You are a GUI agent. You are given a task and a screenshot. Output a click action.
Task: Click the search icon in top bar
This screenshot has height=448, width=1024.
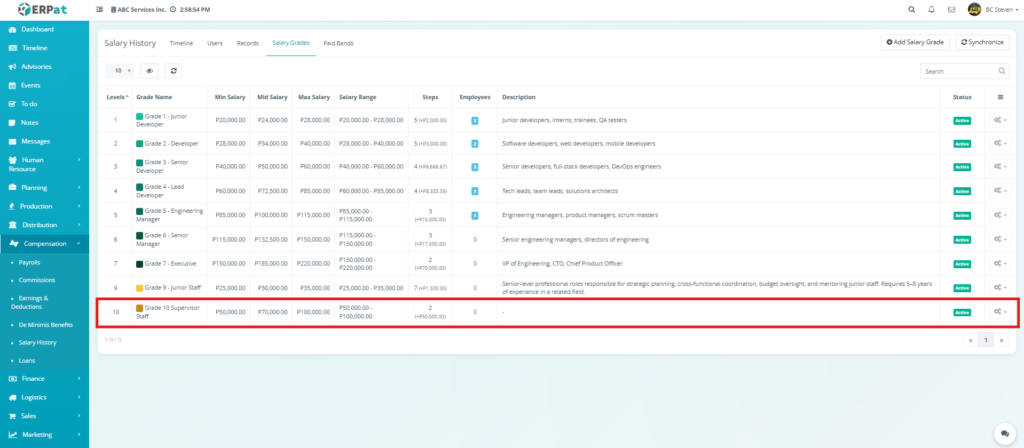pos(910,9)
